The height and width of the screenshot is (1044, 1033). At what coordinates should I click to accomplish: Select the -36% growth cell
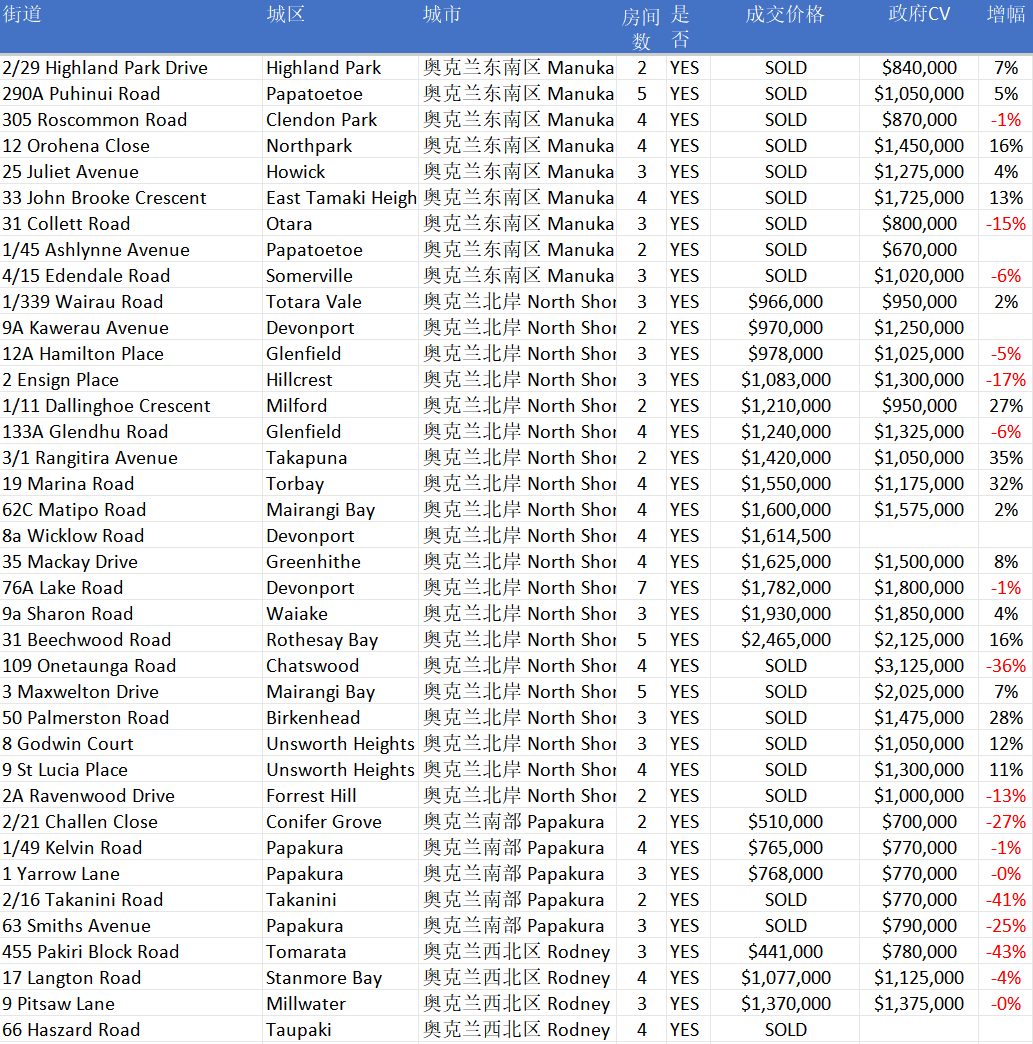(1006, 665)
